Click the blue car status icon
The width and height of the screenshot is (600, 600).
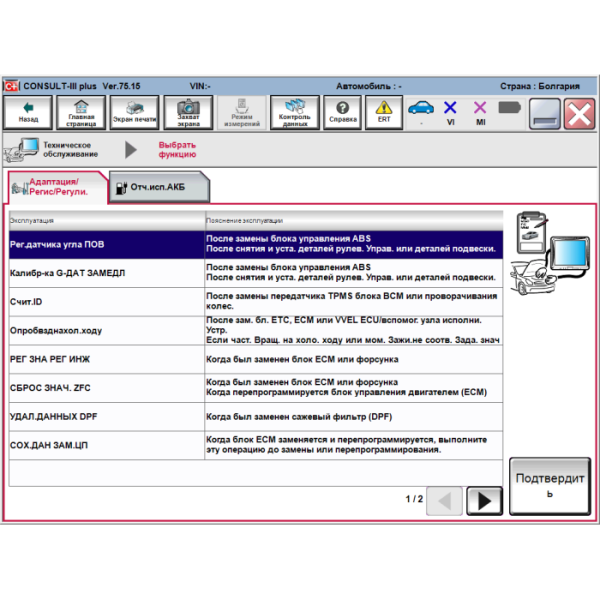[x=421, y=110]
